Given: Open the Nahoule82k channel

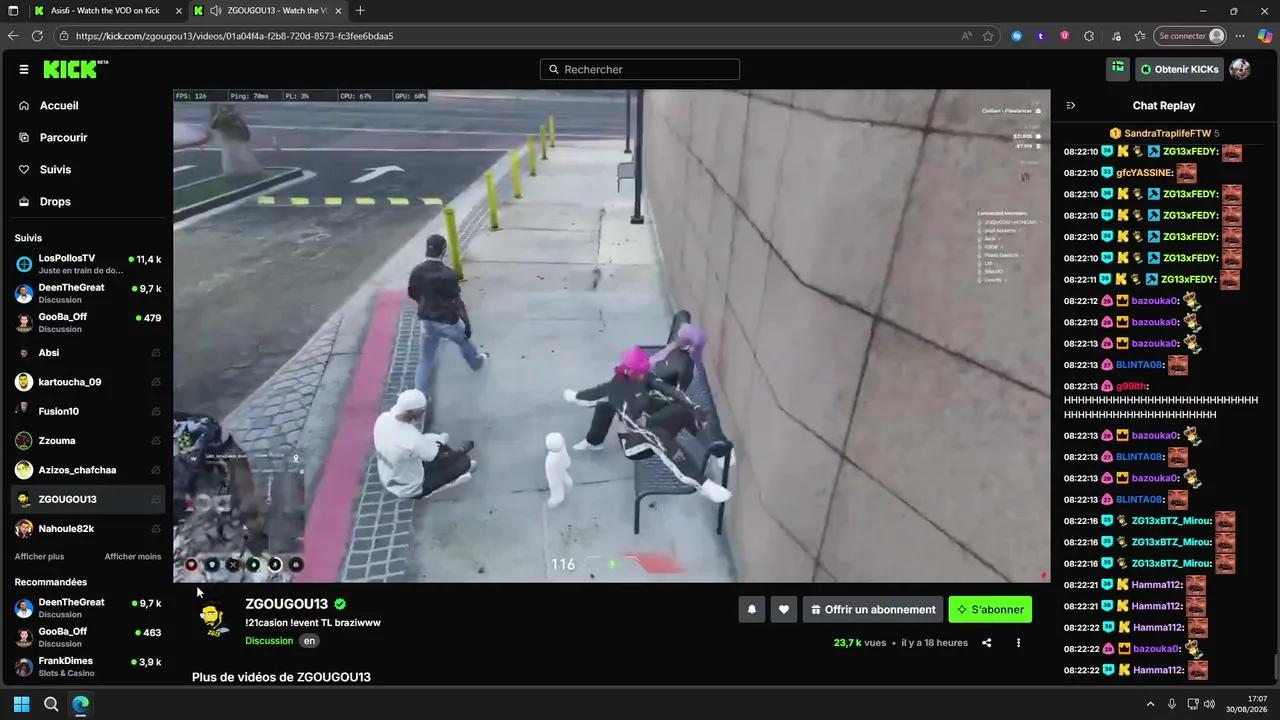Looking at the screenshot, I should pyautogui.click(x=87, y=528).
